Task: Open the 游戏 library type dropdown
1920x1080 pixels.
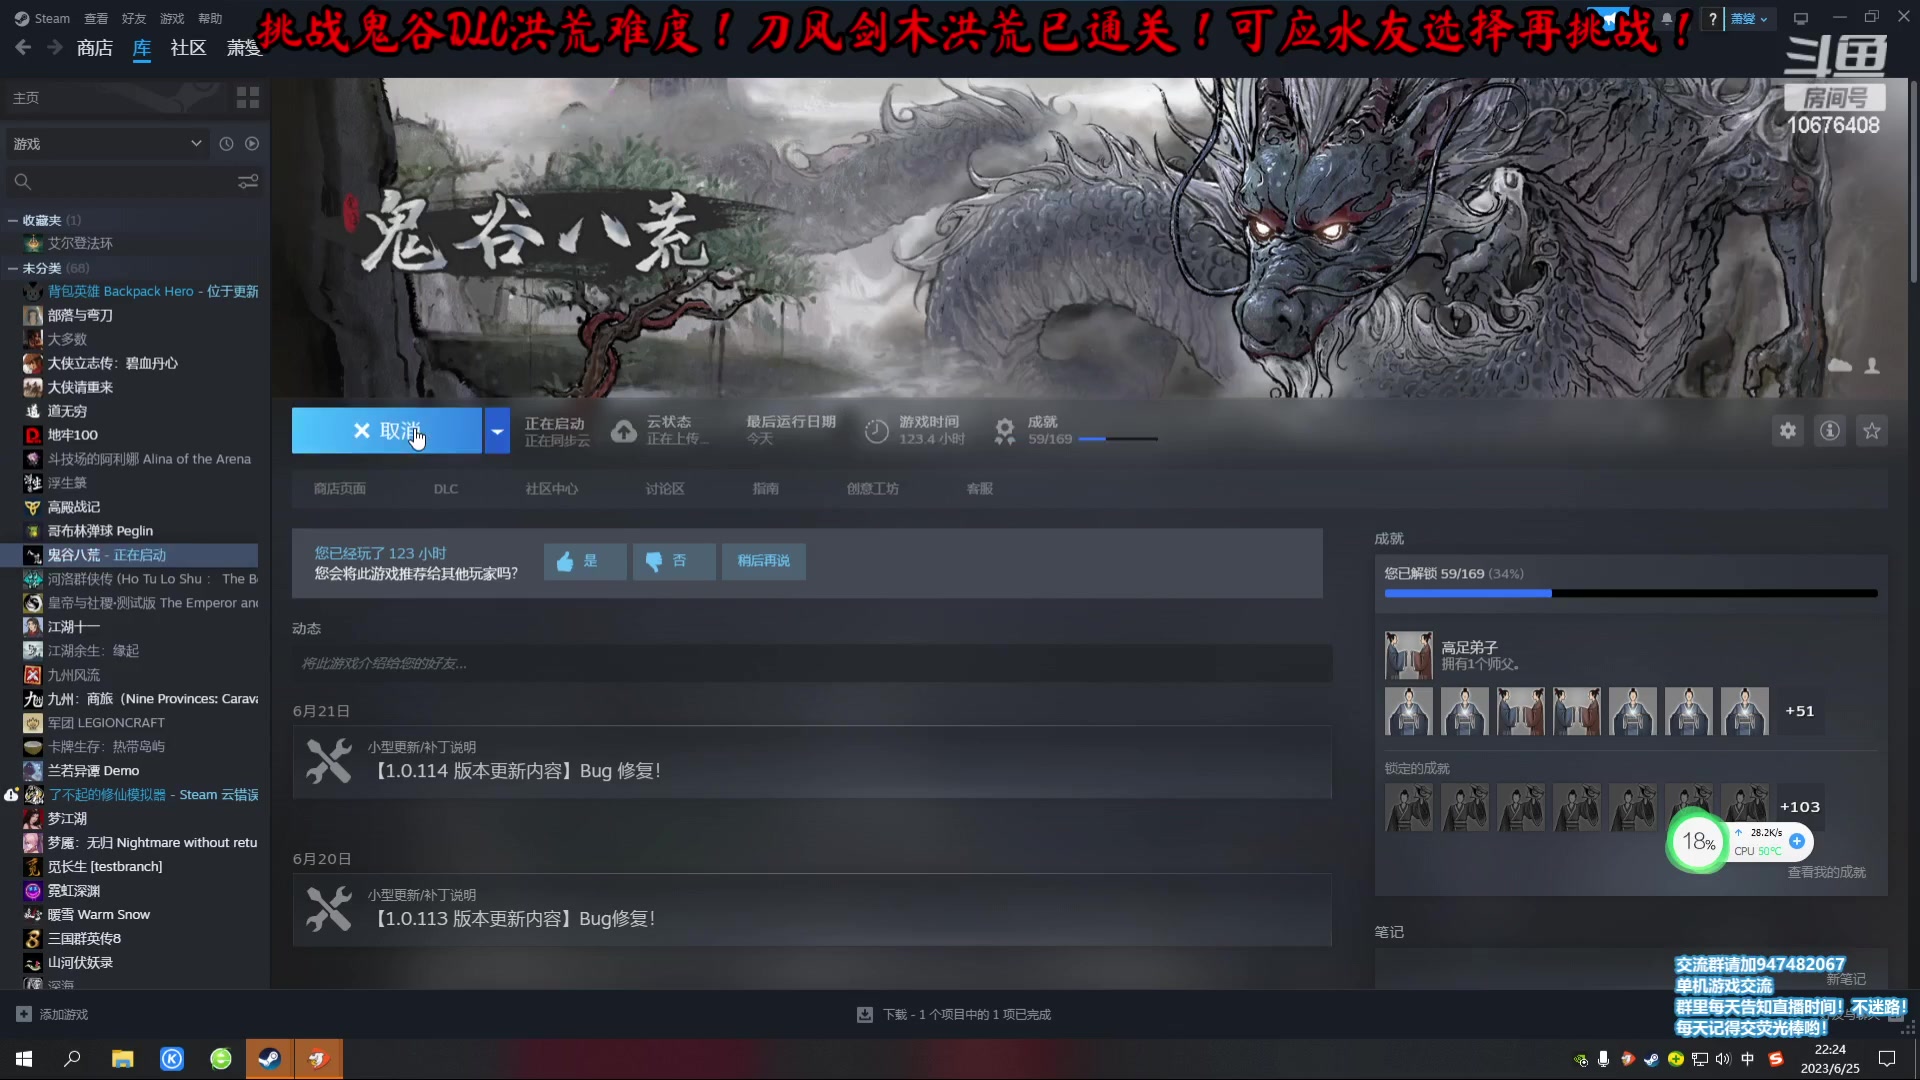Action: [106, 144]
